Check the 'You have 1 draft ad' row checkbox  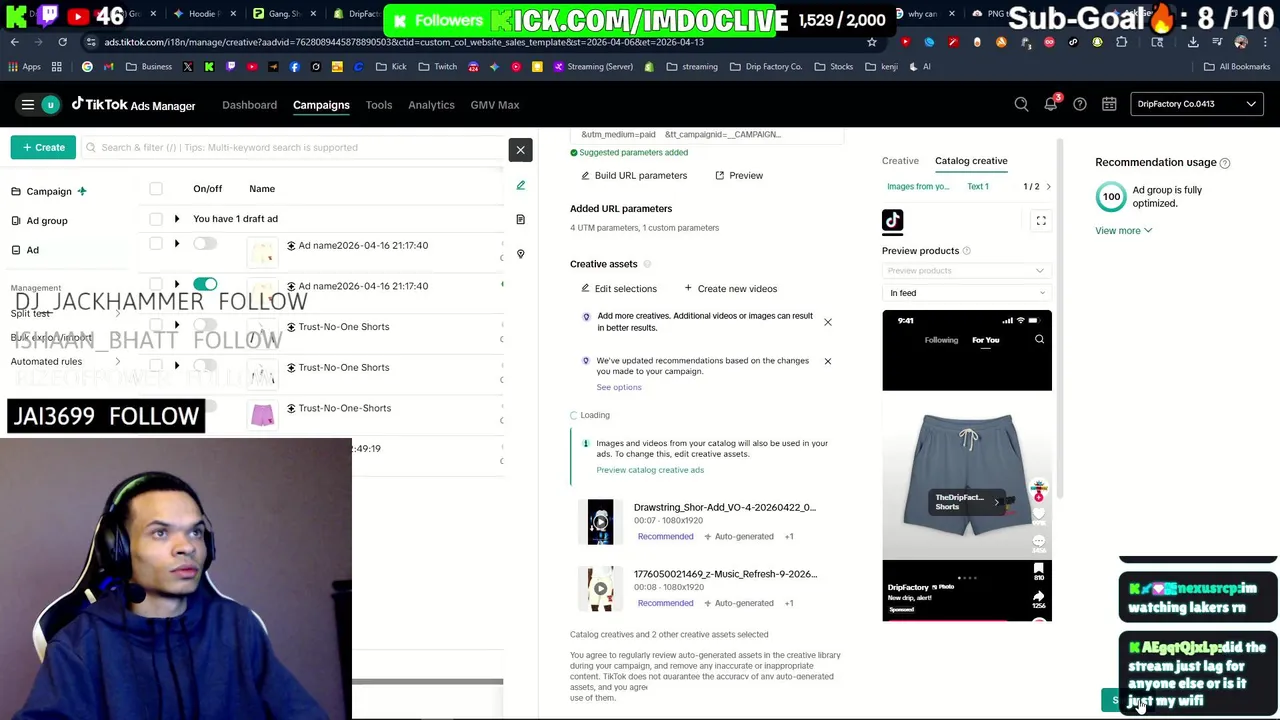click(x=156, y=219)
